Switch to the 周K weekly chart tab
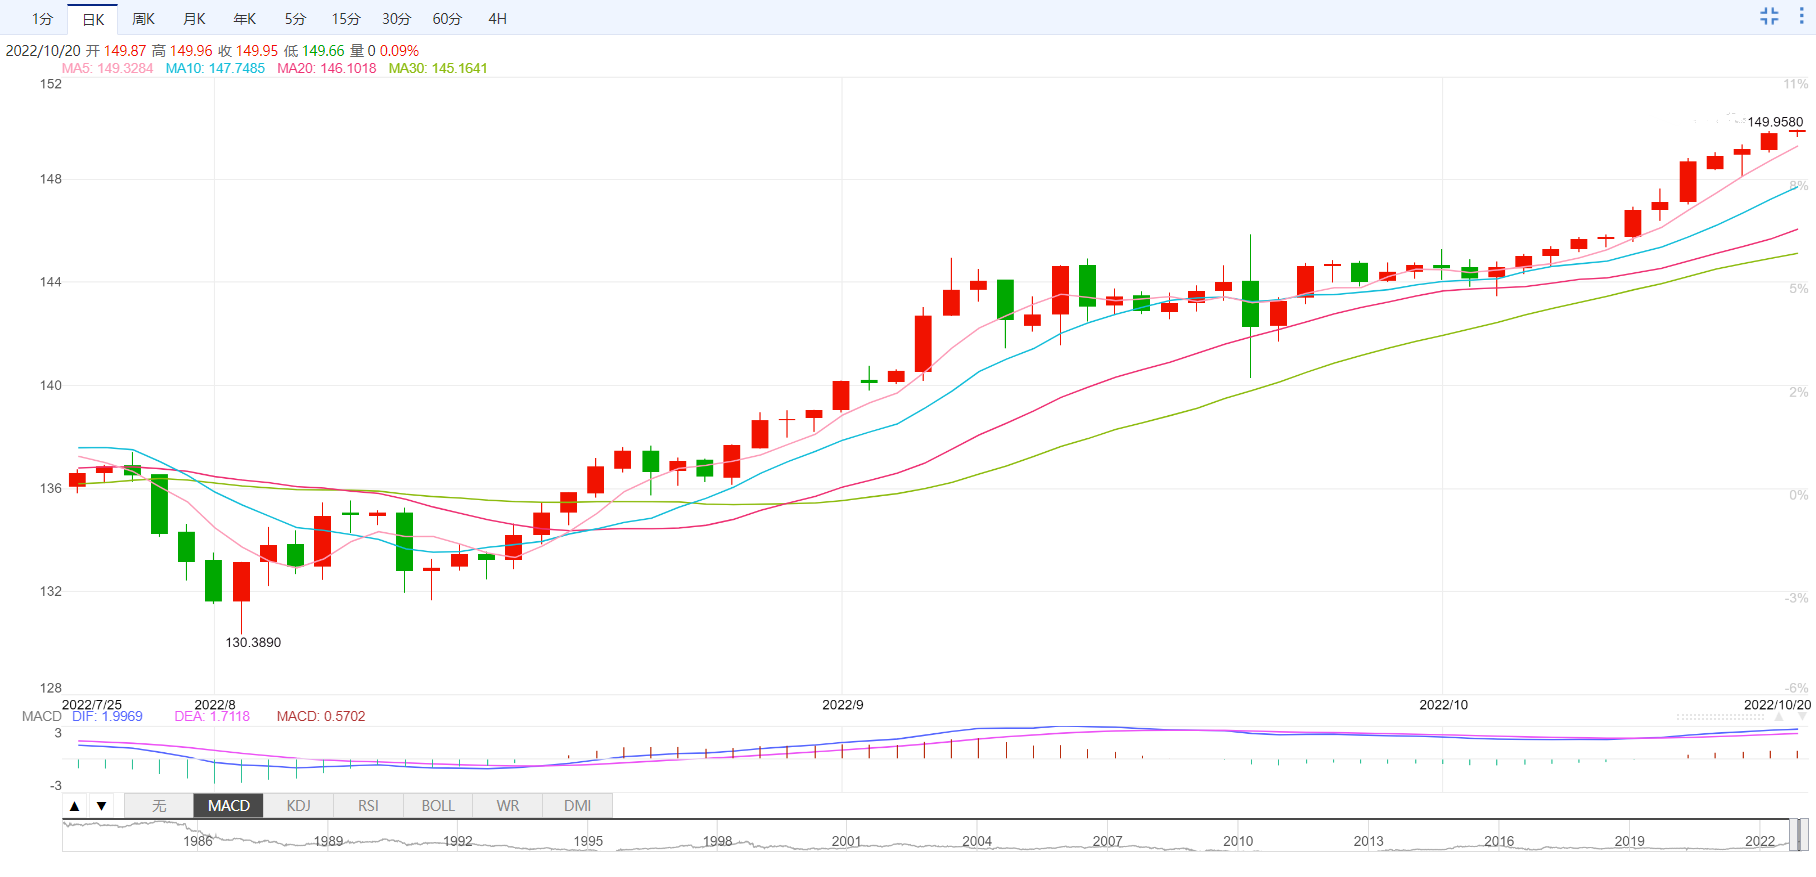The height and width of the screenshot is (877, 1816). (143, 19)
